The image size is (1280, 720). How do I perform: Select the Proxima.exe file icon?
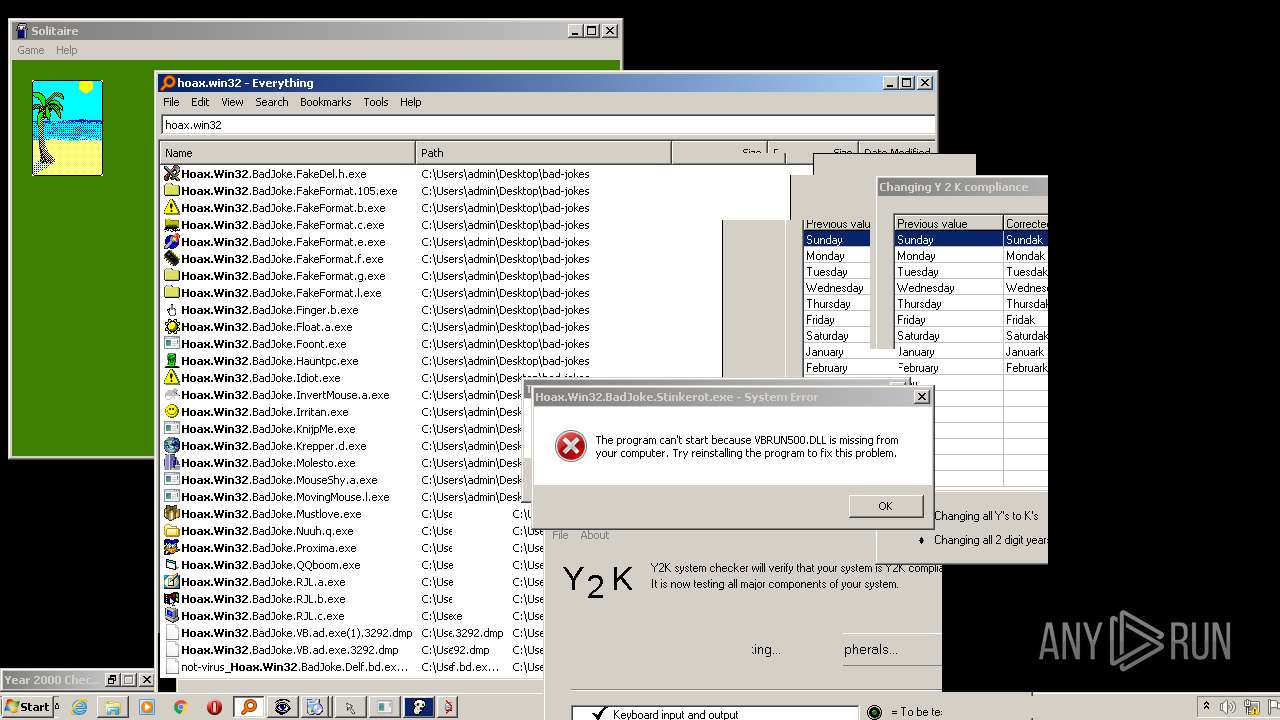(x=172, y=548)
